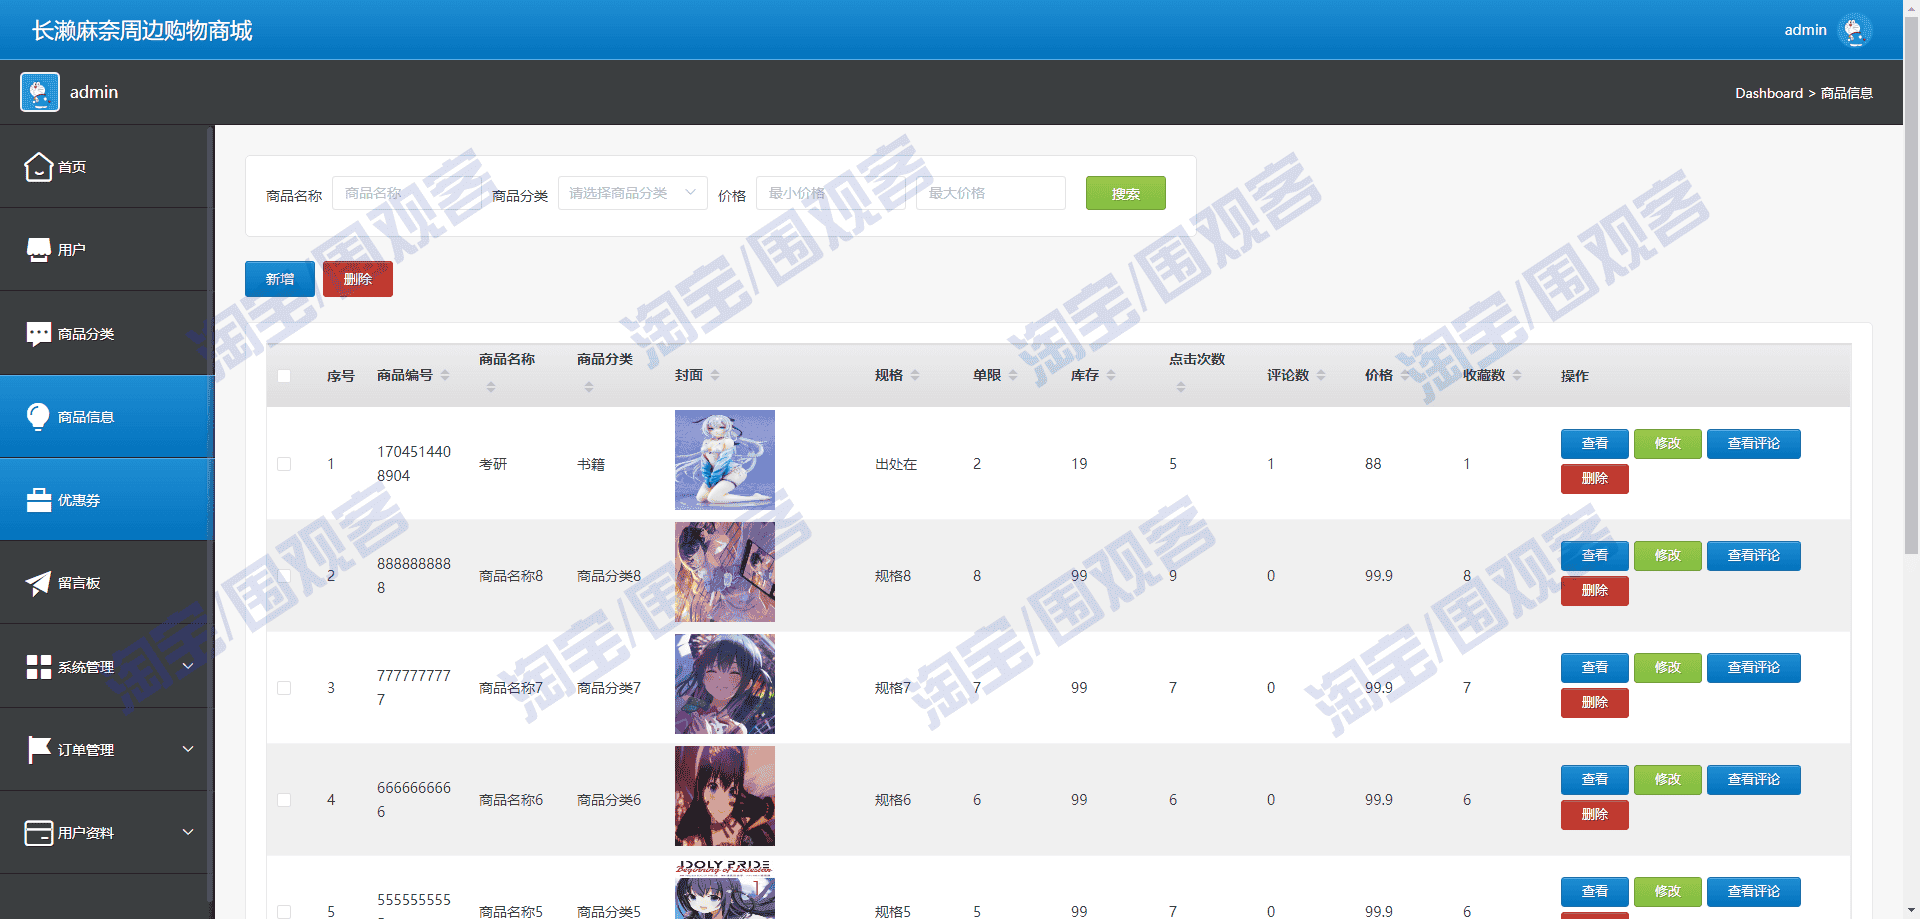1920x919 pixels.
Task: Select the 商品信息 menu item
Action: click(x=104, y=417)
